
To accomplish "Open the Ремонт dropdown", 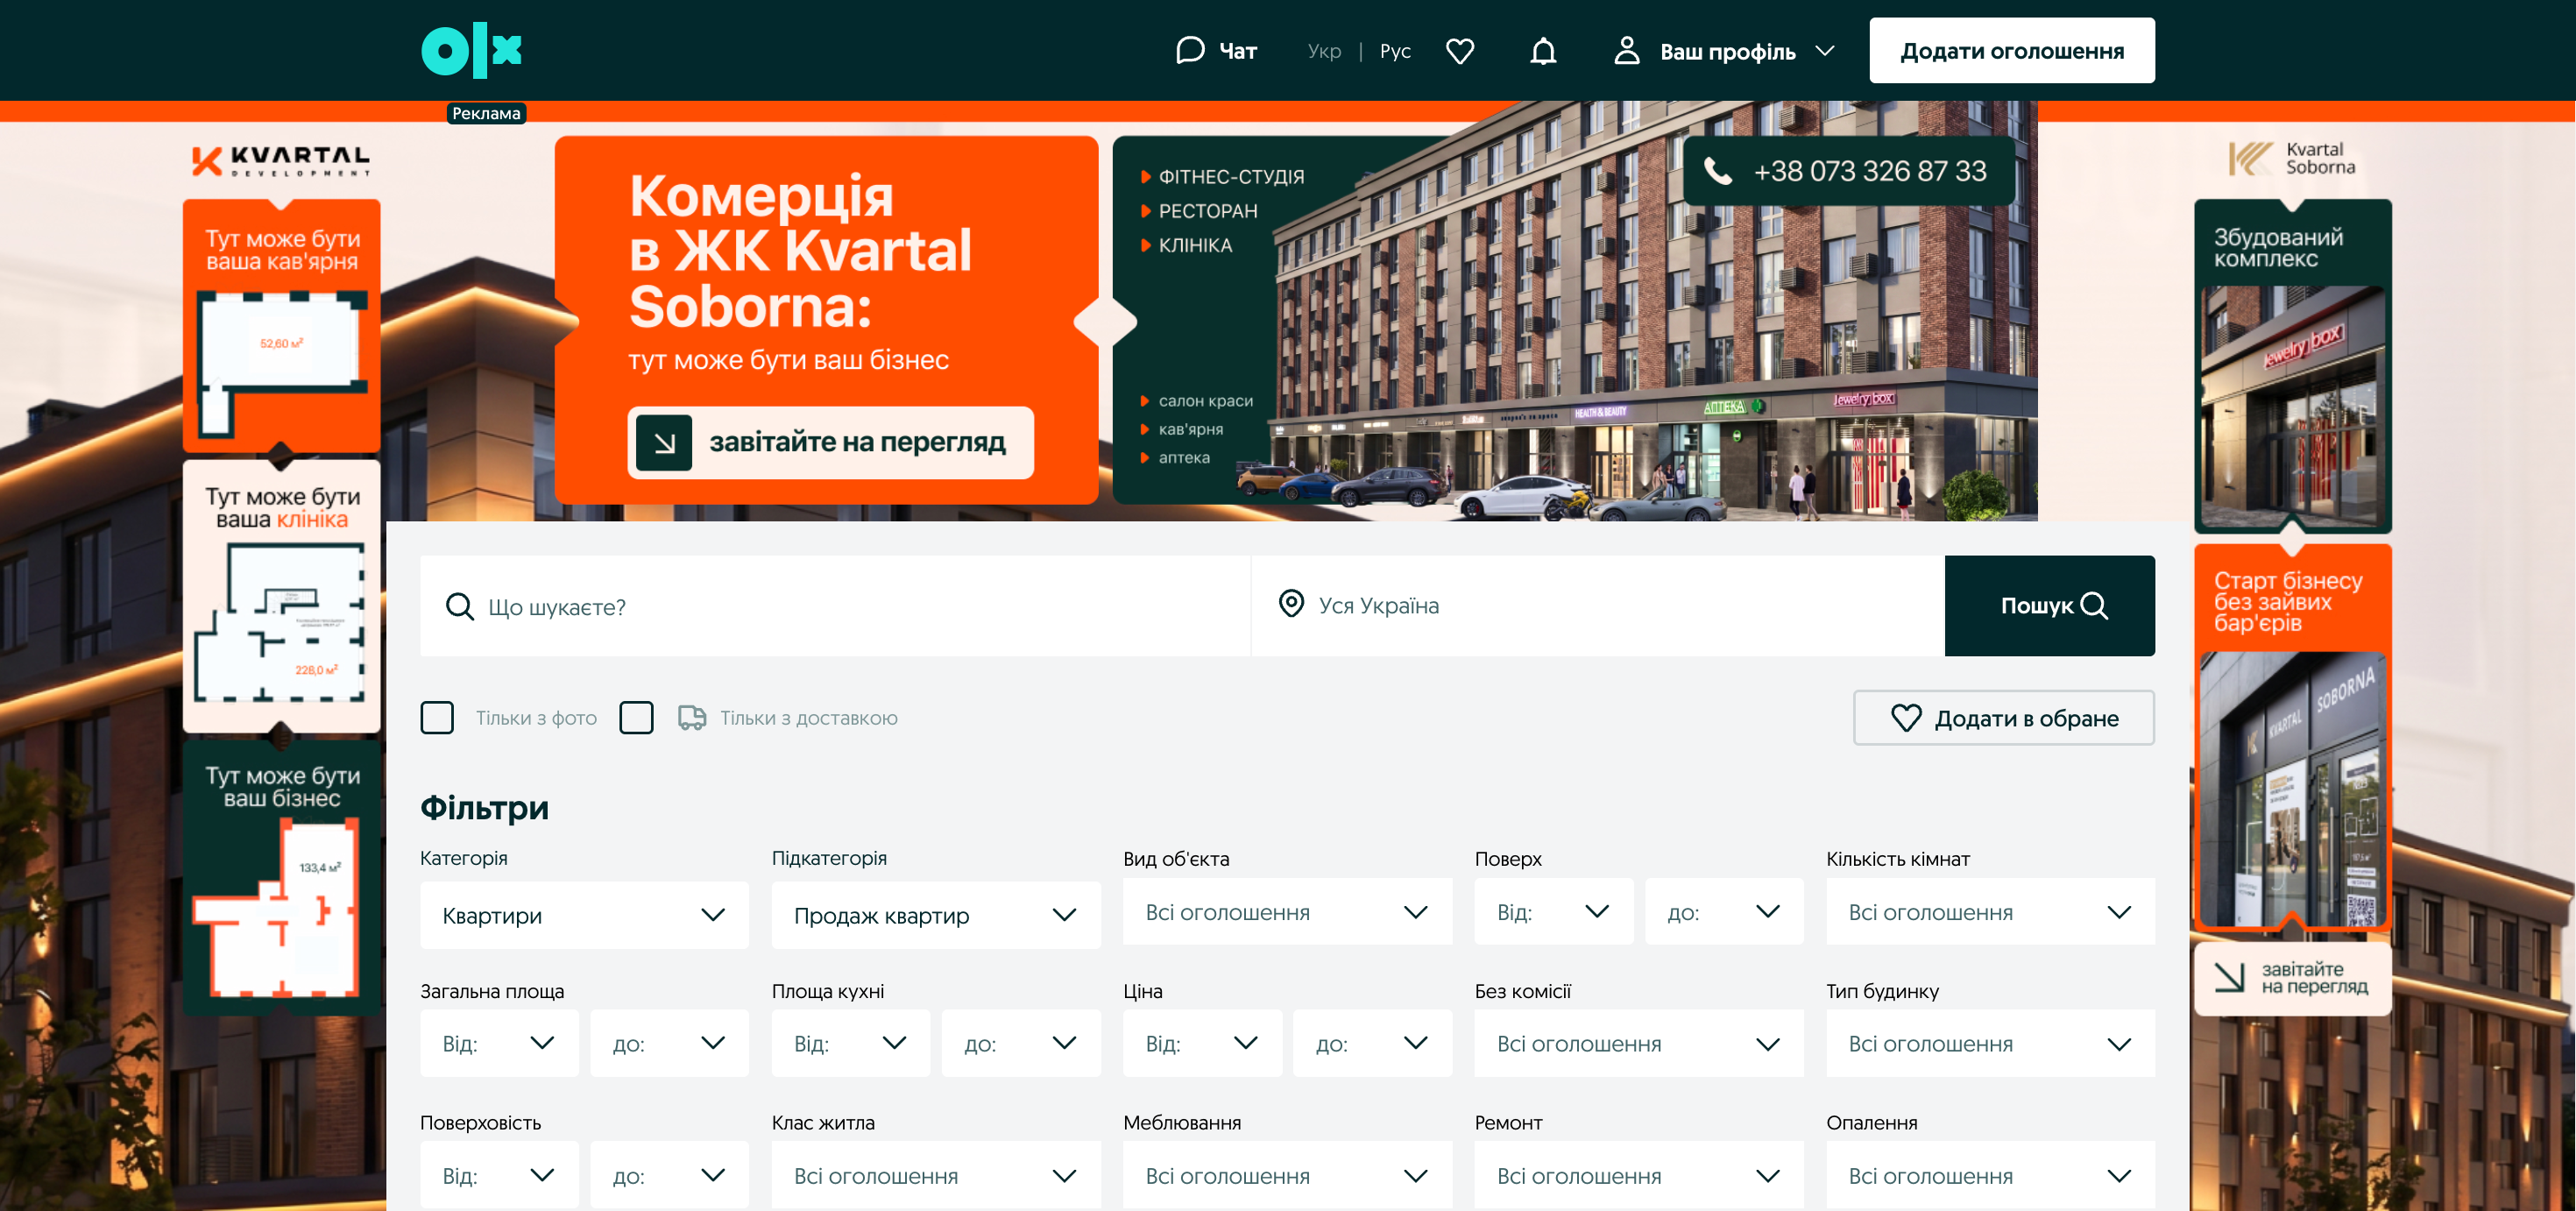I will tap(1639, 1175).
